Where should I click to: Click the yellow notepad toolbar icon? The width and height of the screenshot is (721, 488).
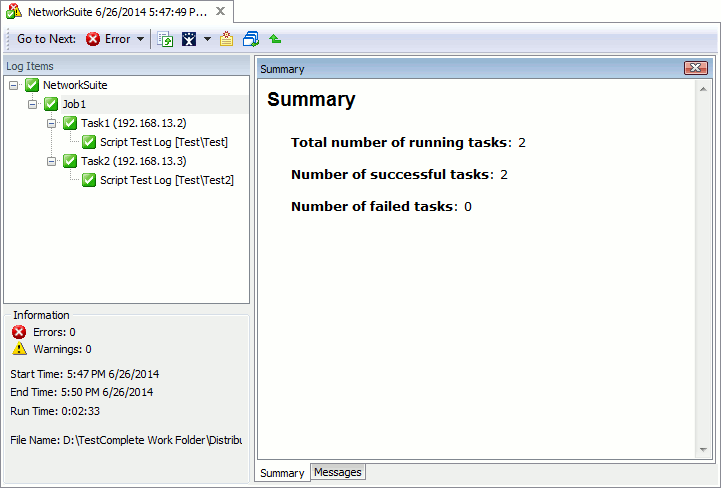pyautogui.click(x=226, y=39)
